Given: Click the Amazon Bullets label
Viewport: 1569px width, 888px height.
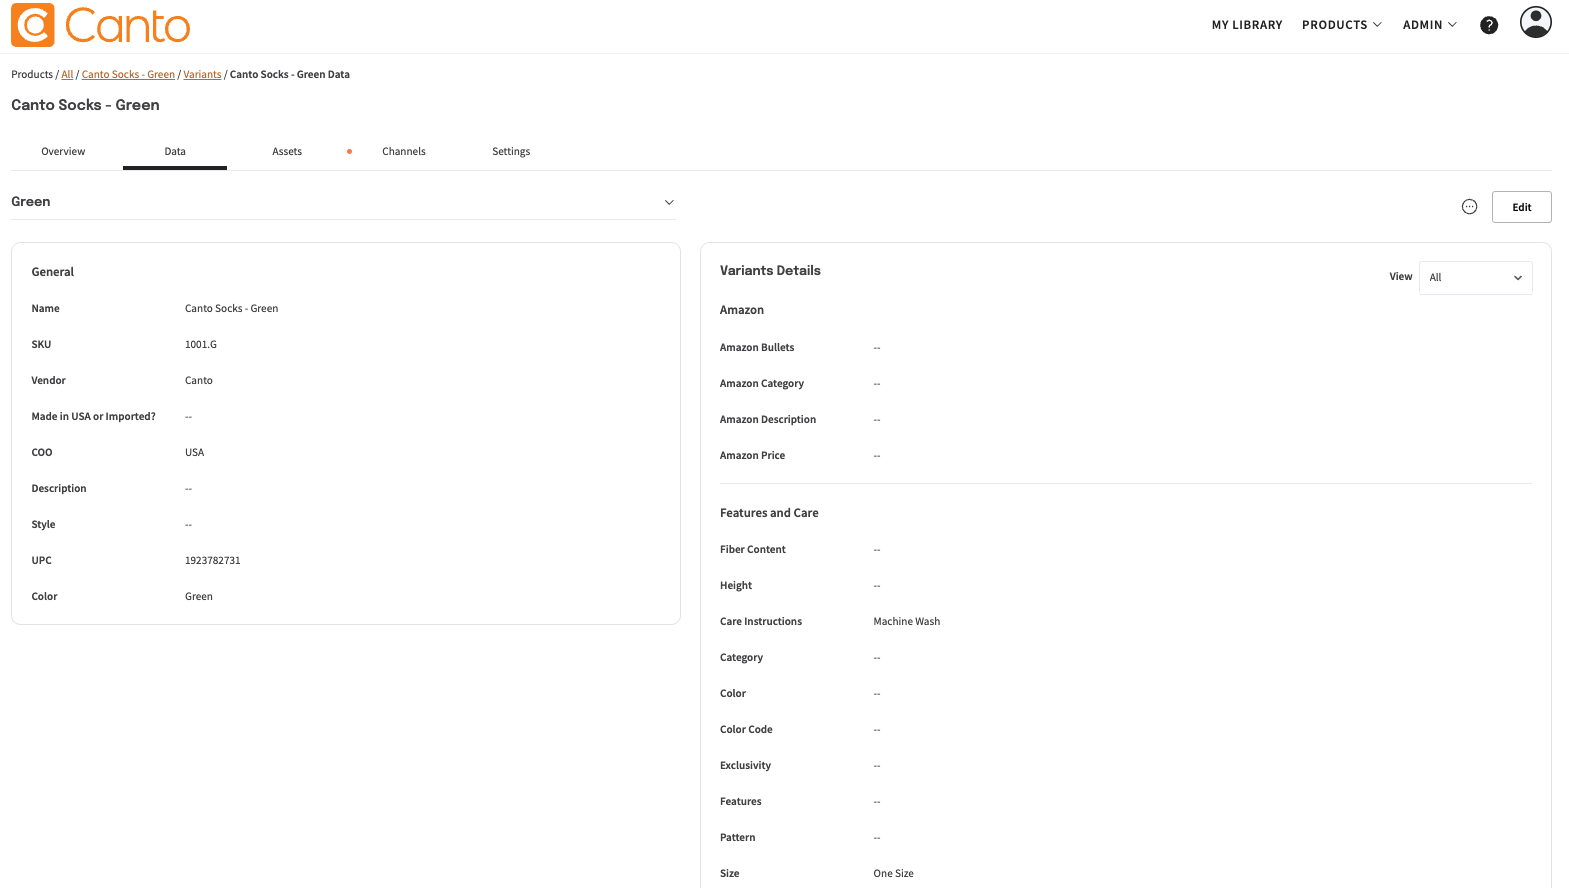Looking at the screenshot, I should 757,348.
